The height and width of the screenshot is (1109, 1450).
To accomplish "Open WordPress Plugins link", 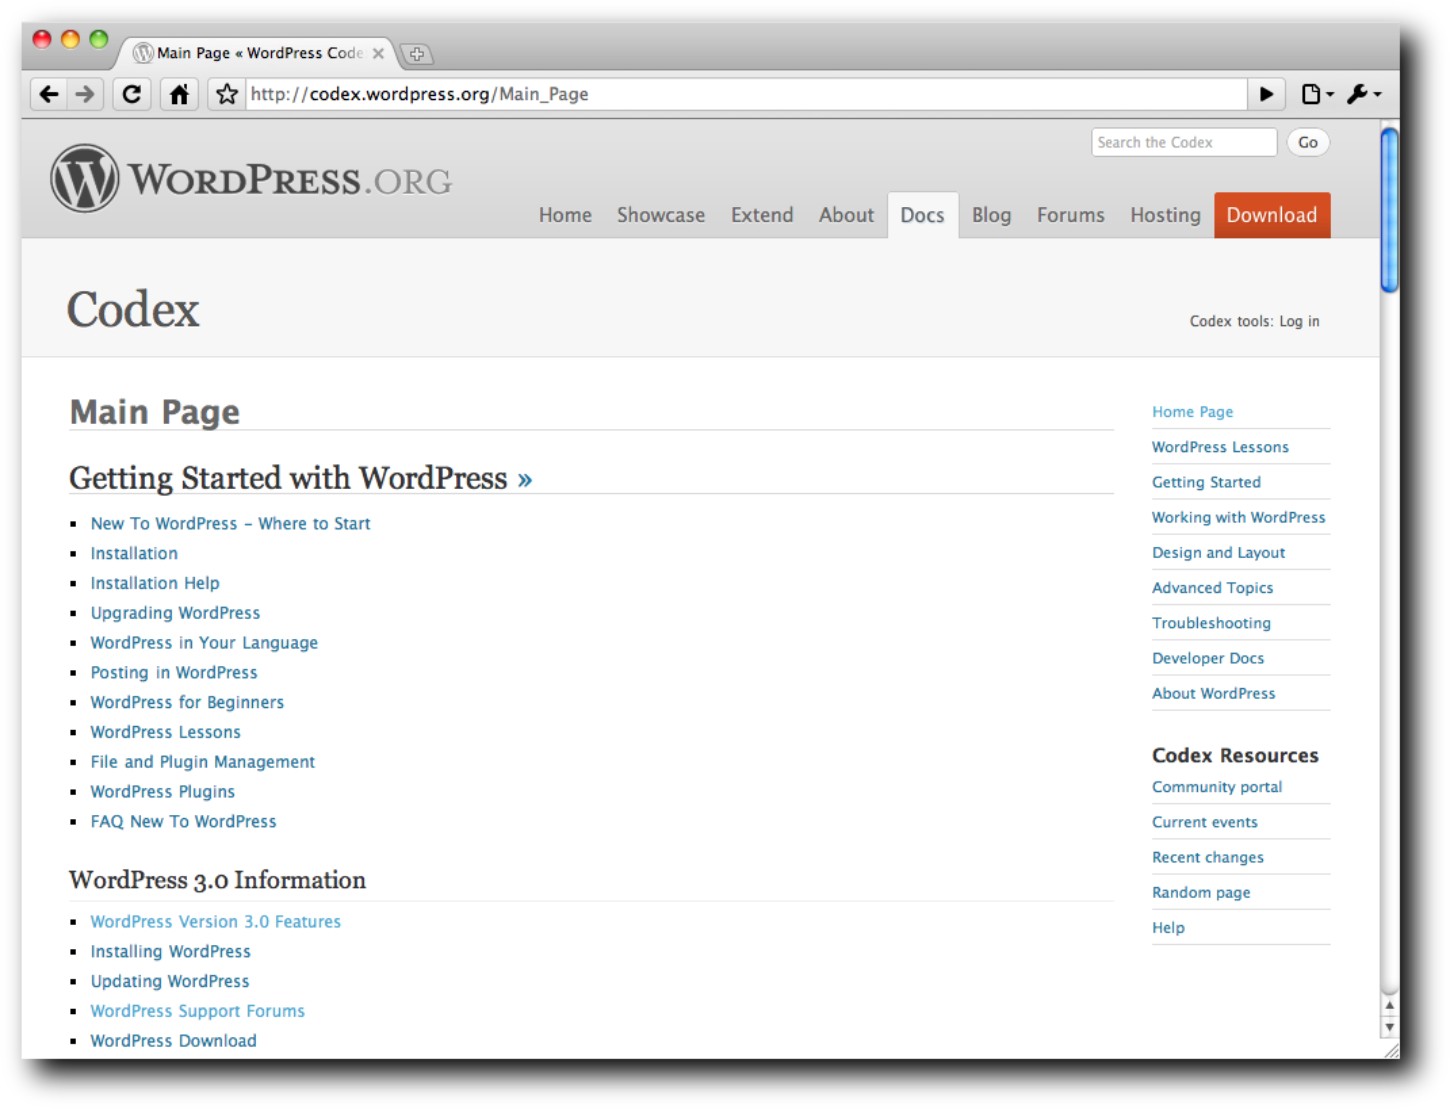I will coord(162,792).
